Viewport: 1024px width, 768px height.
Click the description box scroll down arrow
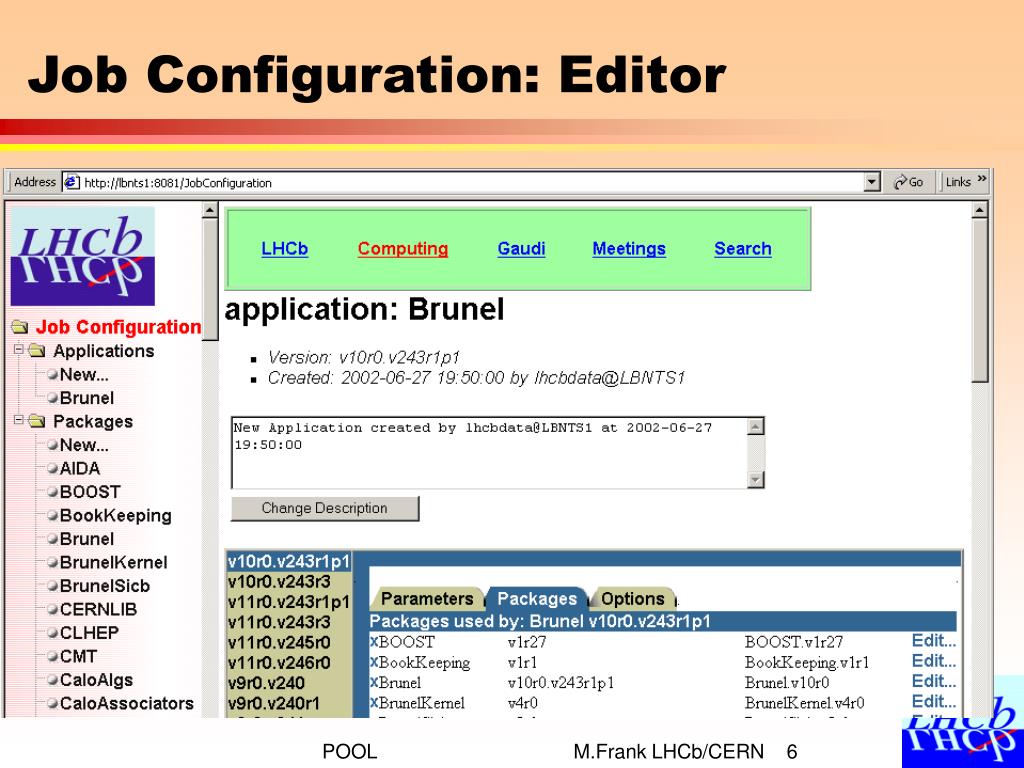click(755, 480)
